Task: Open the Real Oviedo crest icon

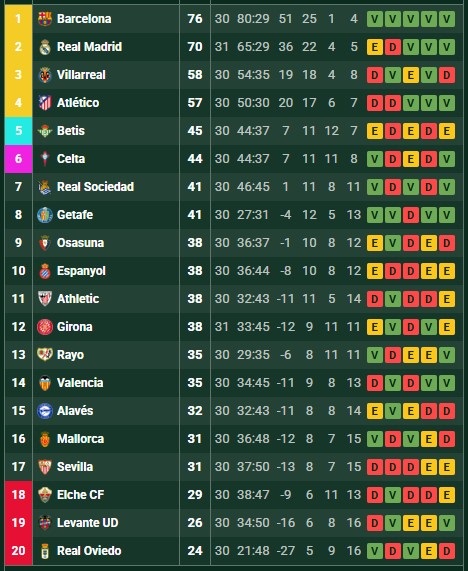Action: click(45, 551)
